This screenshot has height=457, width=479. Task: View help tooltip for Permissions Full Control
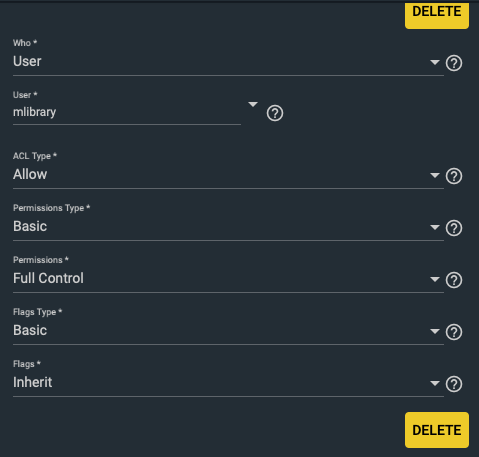click(x=454, y=280)
